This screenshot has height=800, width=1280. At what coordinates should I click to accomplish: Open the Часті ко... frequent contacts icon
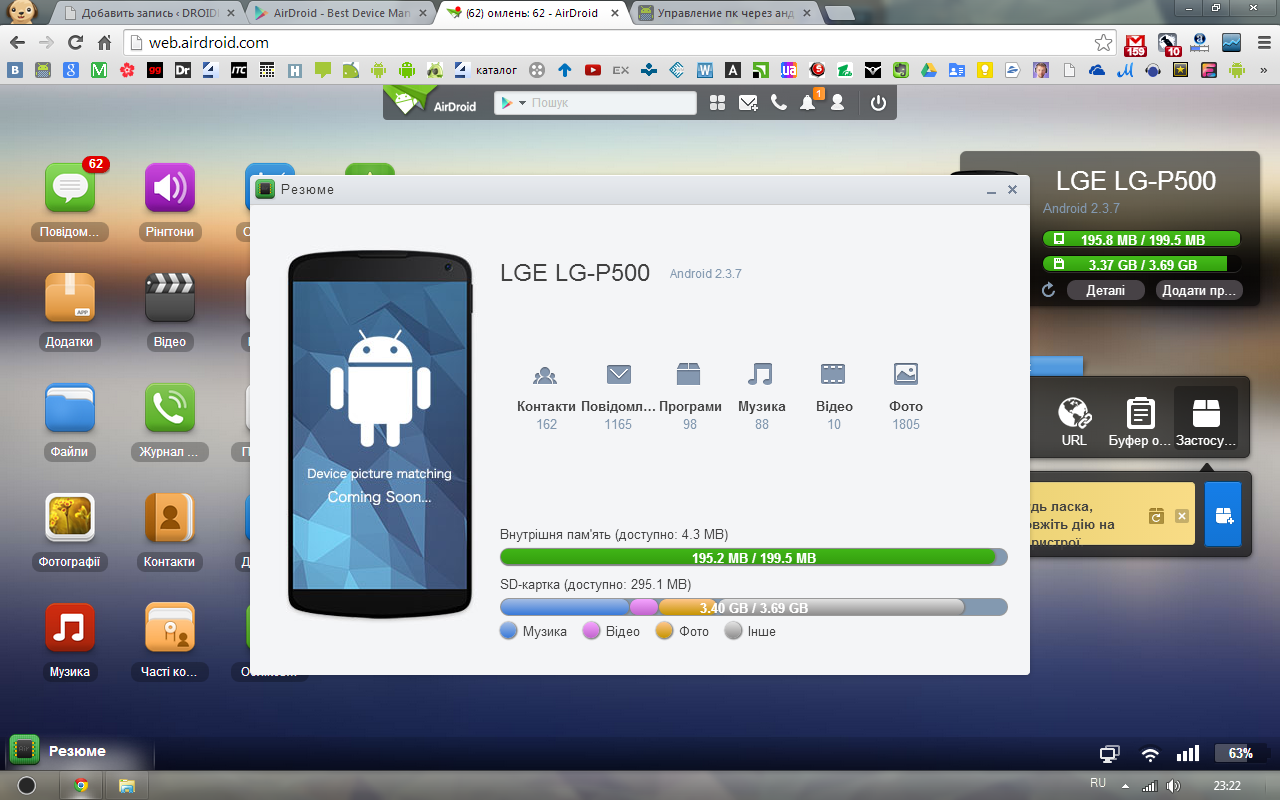pyautogui.click(x=170, y=629)
